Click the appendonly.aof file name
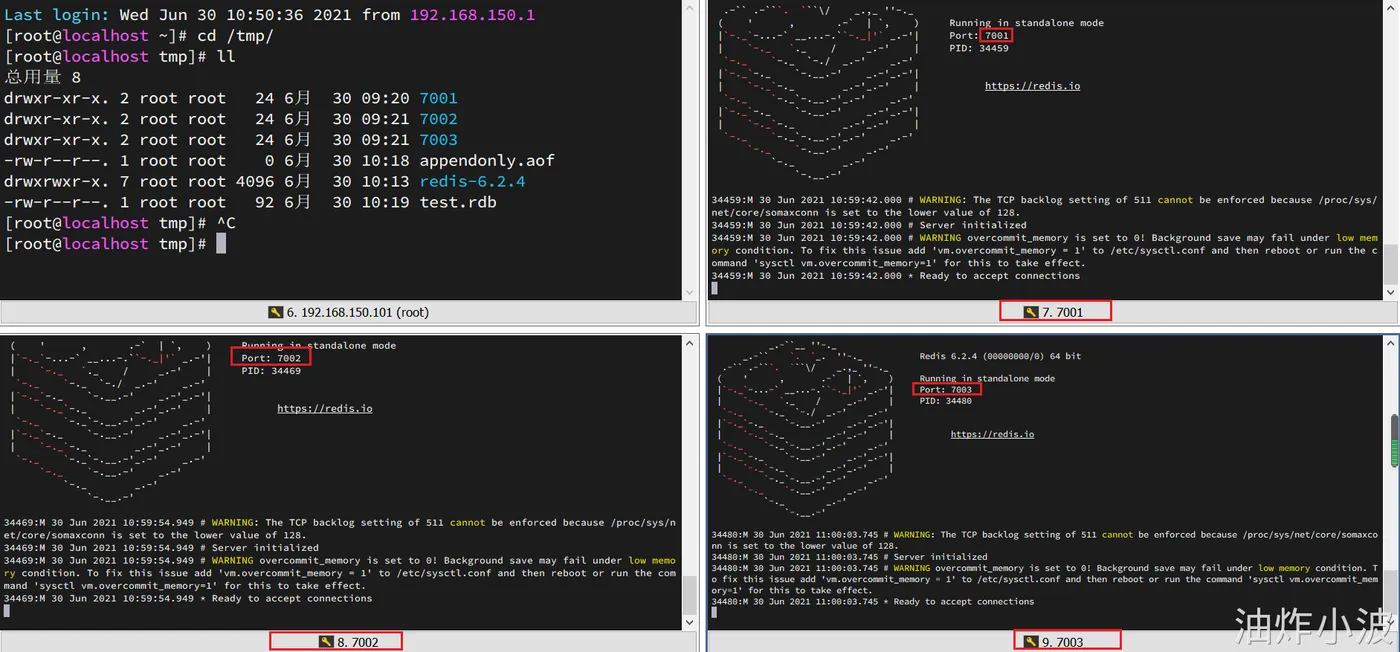Screen dimensions: 1400x652 [x=487, y=161]
